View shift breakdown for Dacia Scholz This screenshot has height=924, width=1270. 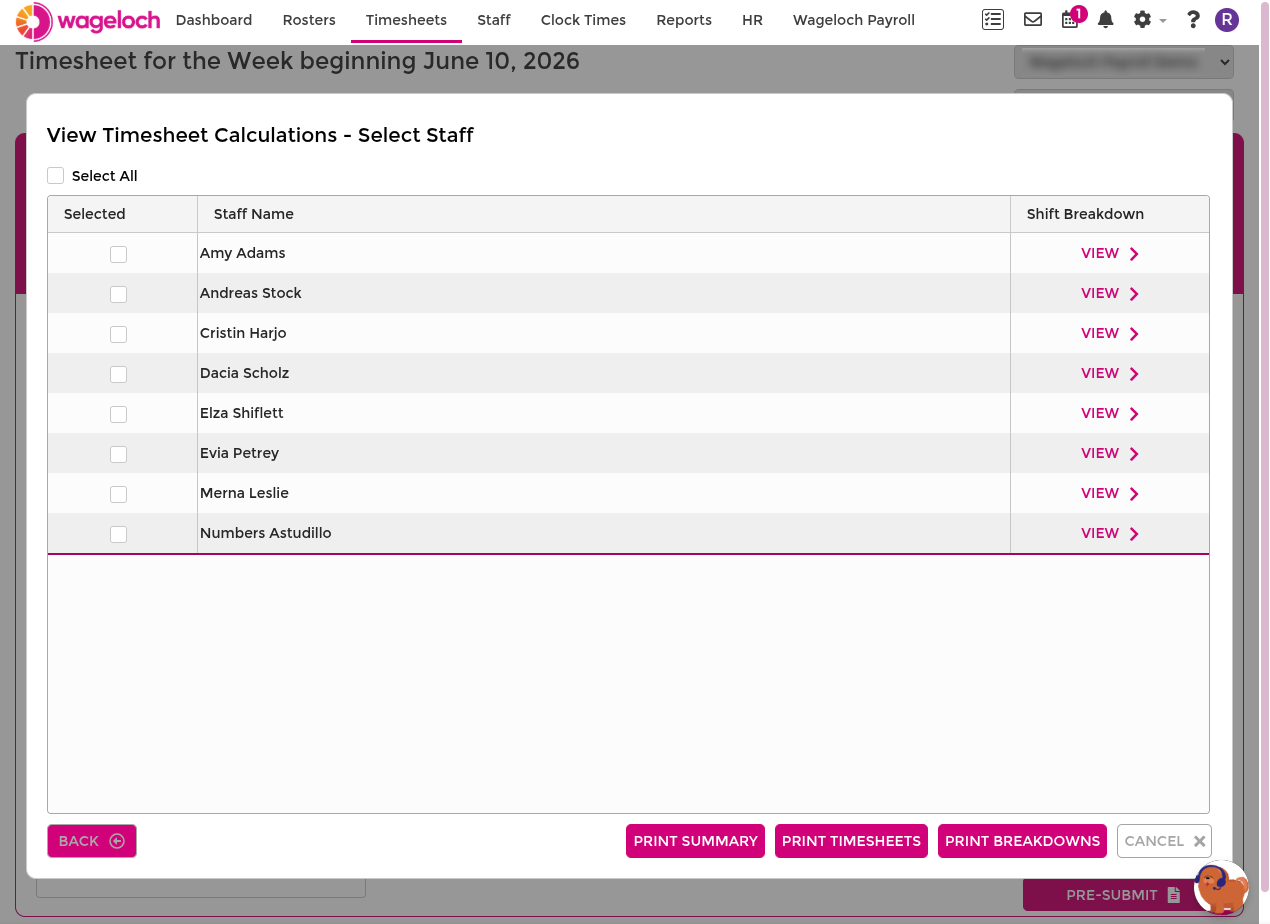point(1110,373)
